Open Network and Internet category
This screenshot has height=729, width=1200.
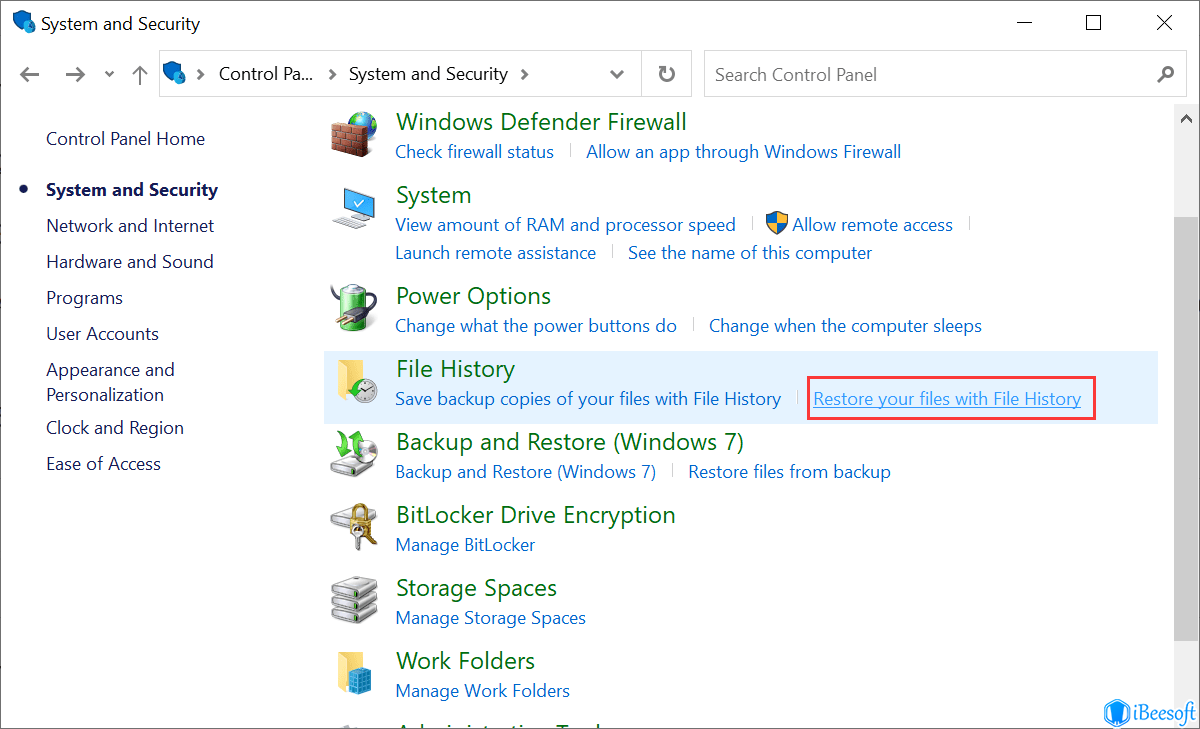pyautogui.click(x=130, y=226)
